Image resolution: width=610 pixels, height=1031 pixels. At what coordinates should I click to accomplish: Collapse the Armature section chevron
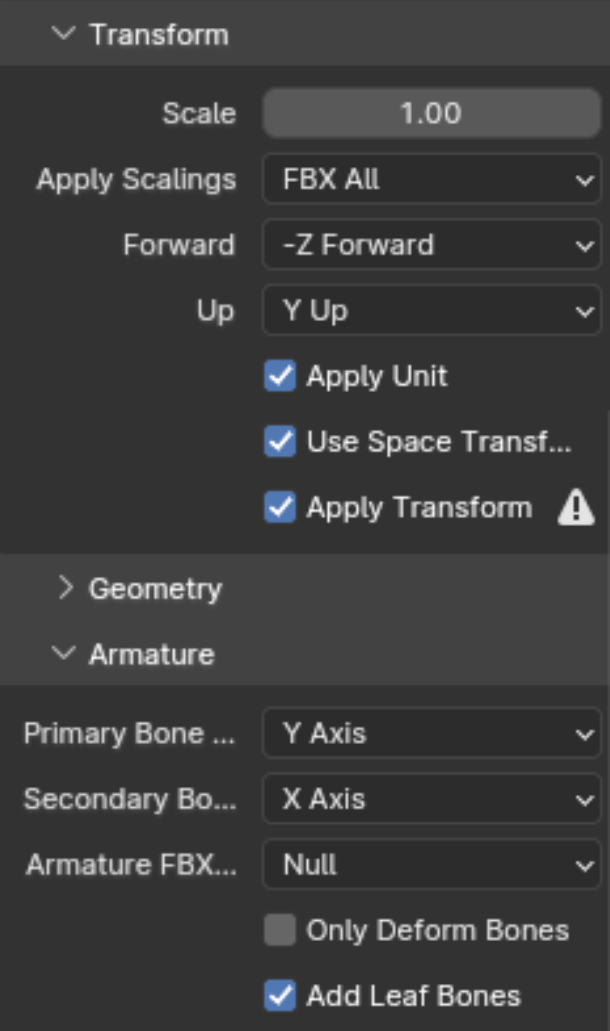pos(63,653)
